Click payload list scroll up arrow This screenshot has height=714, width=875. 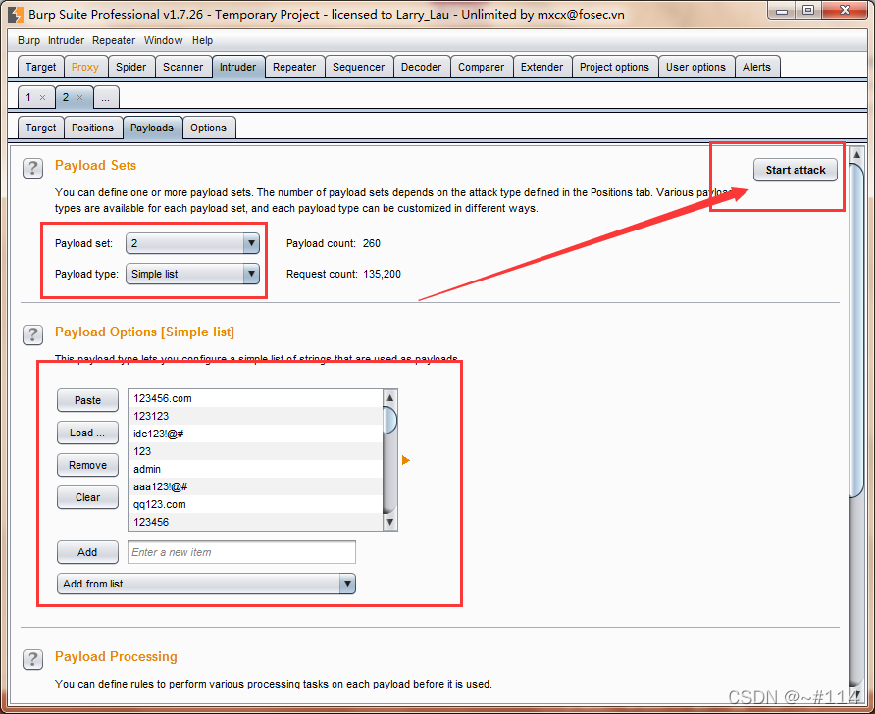point(390,397)
